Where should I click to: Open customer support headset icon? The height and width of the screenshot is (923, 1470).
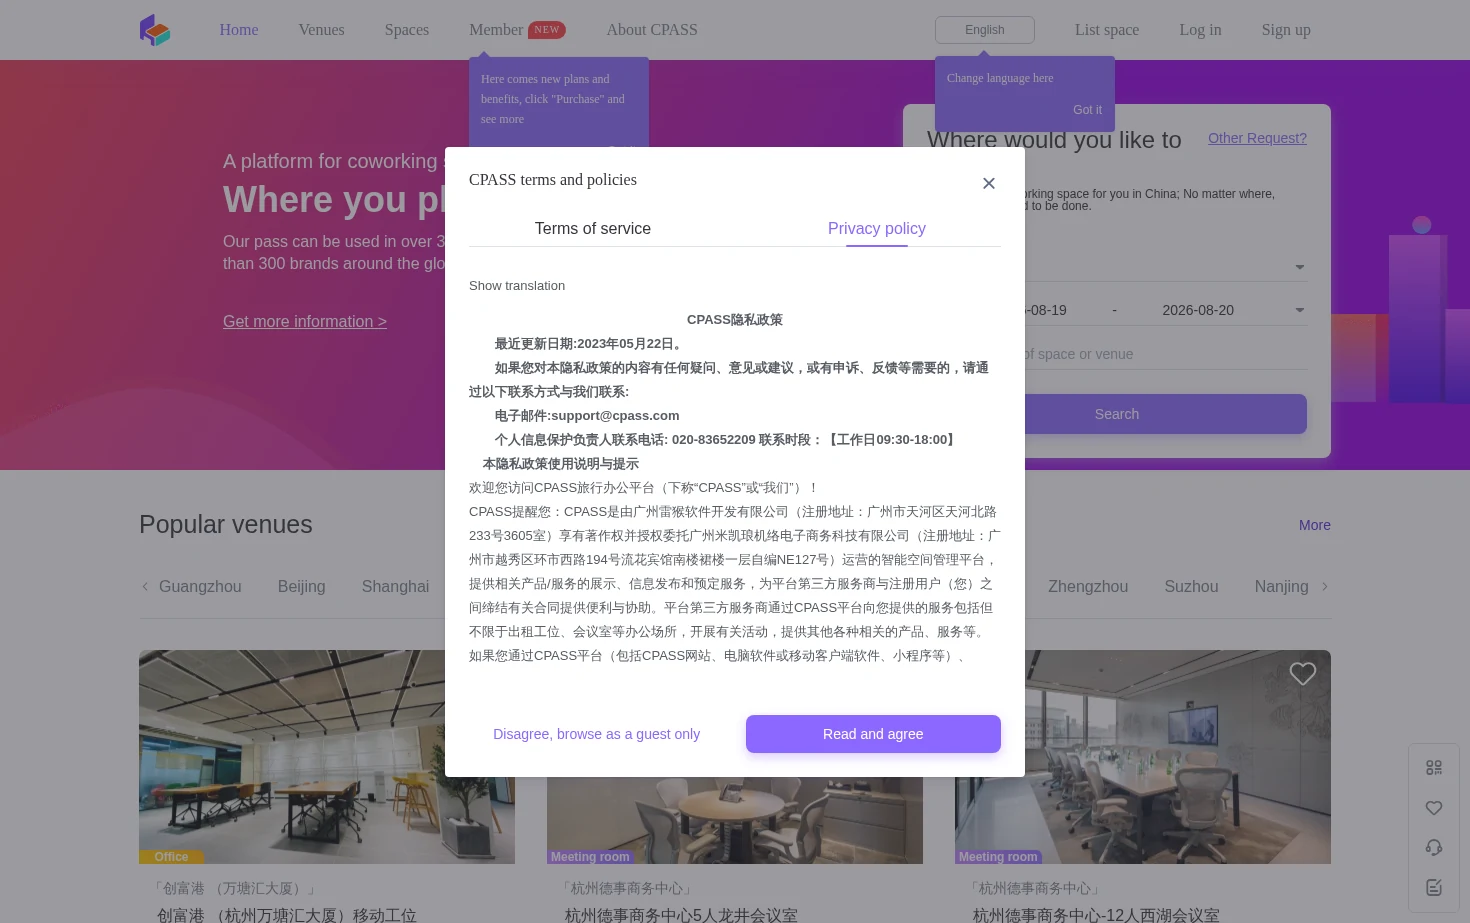coord(1434,847)
